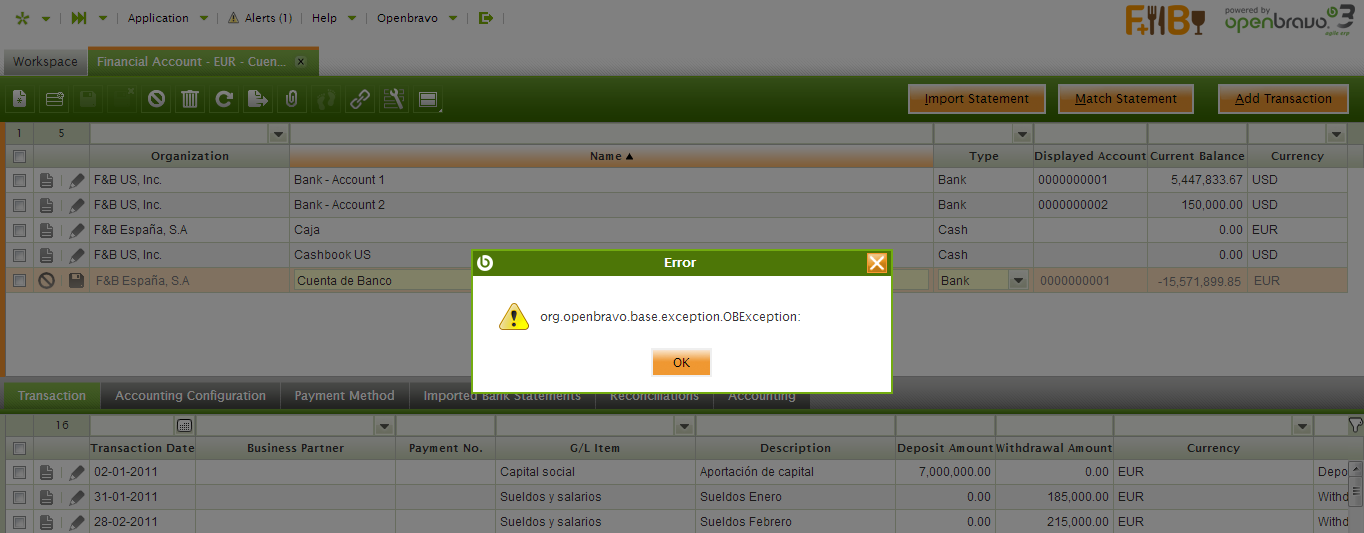Click the Export to Spreadsheet icon

tap(258, 99)
